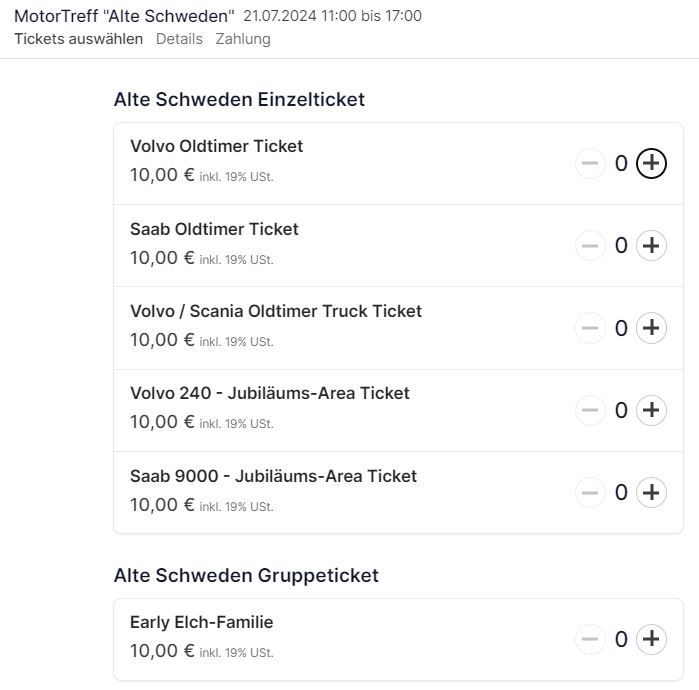Increase Early Elch-Familie ticket quantity

[x=651, y=639]
